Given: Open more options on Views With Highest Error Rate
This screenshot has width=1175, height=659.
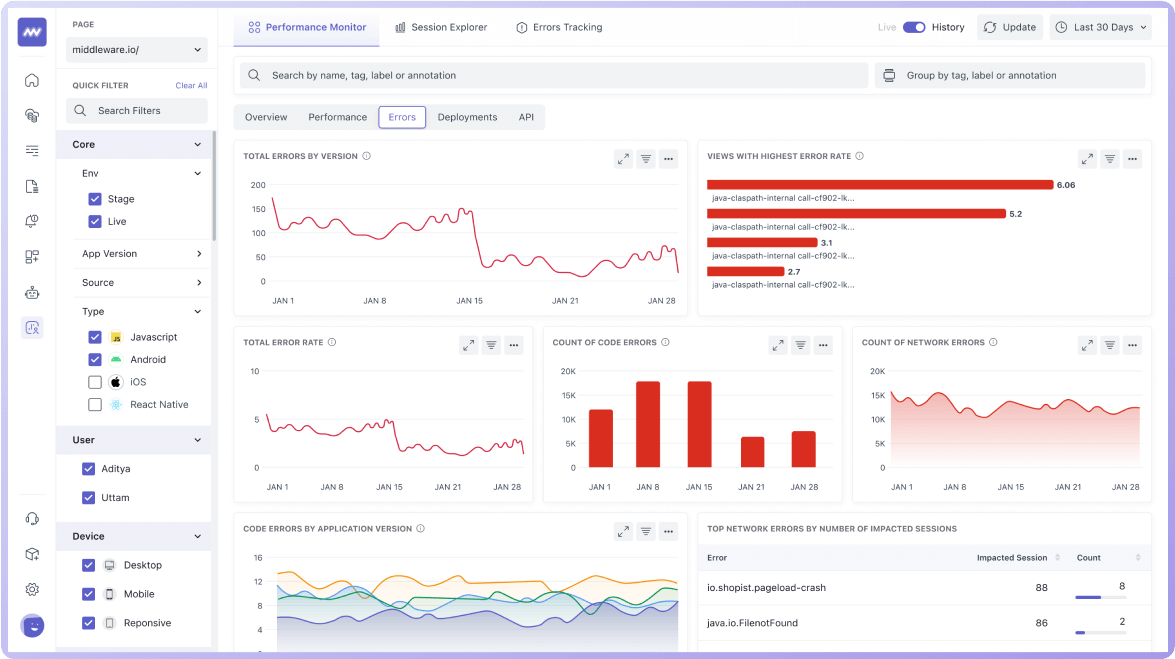Looking at the screenshot, I should 1132,158.
